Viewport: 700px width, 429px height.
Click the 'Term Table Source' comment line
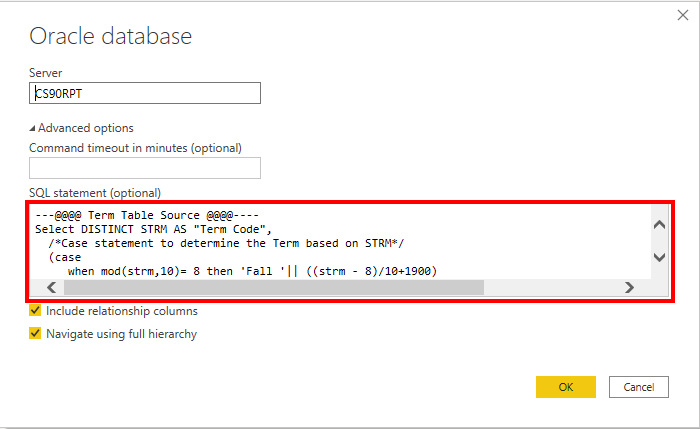(x=147, y=215)
